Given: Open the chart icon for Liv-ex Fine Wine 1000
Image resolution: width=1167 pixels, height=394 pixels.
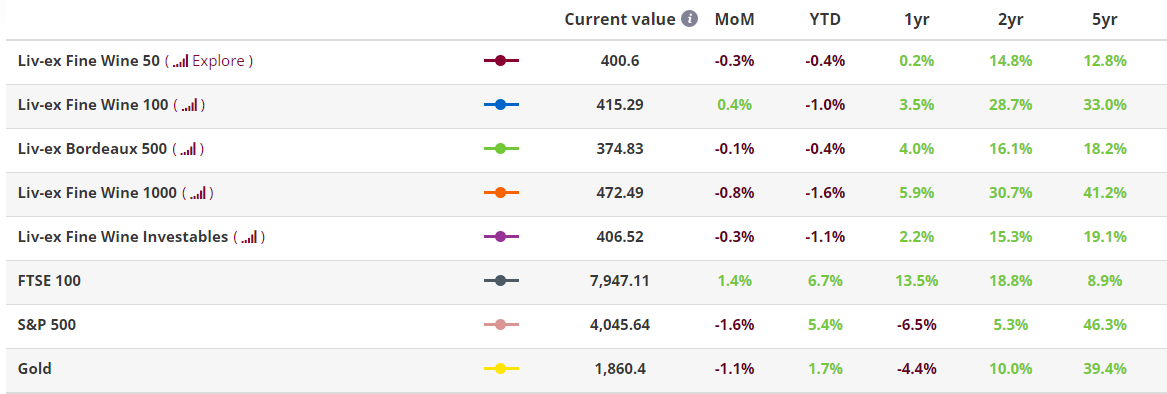Looking at the screenshot, I should pyautogui.click(x=197, y=194).
